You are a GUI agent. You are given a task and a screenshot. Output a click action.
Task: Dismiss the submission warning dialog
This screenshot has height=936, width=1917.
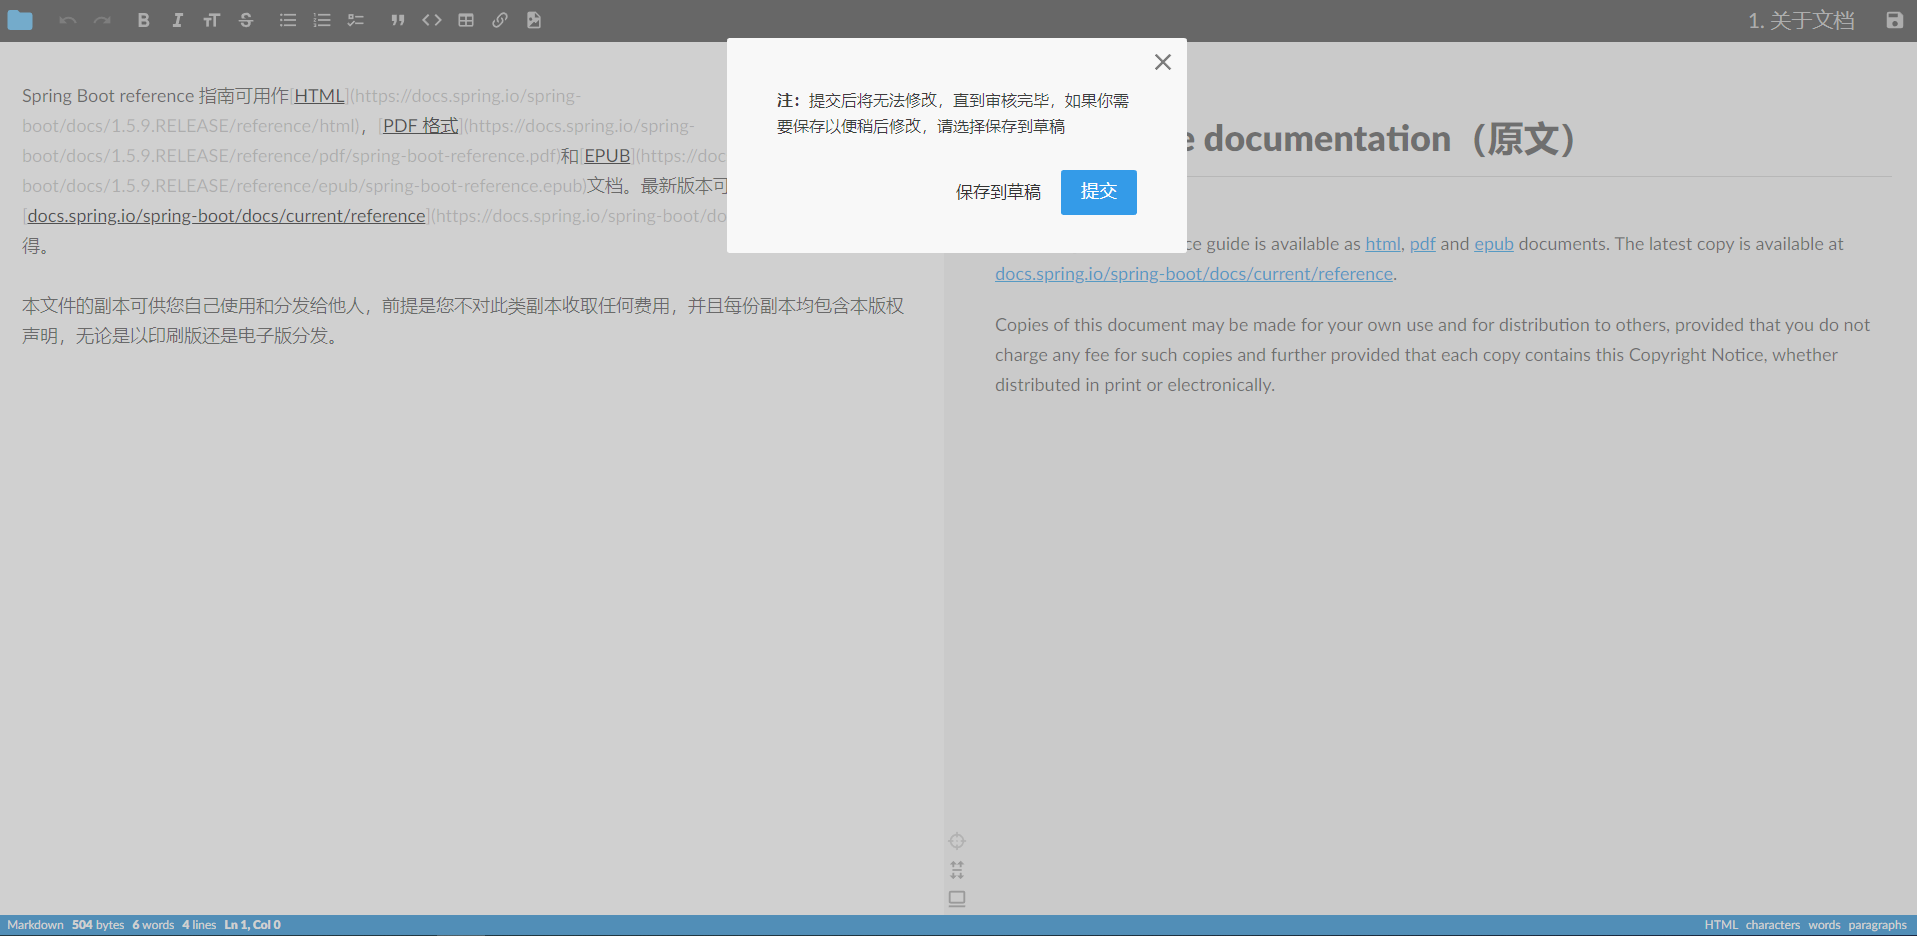point(1162,61)
